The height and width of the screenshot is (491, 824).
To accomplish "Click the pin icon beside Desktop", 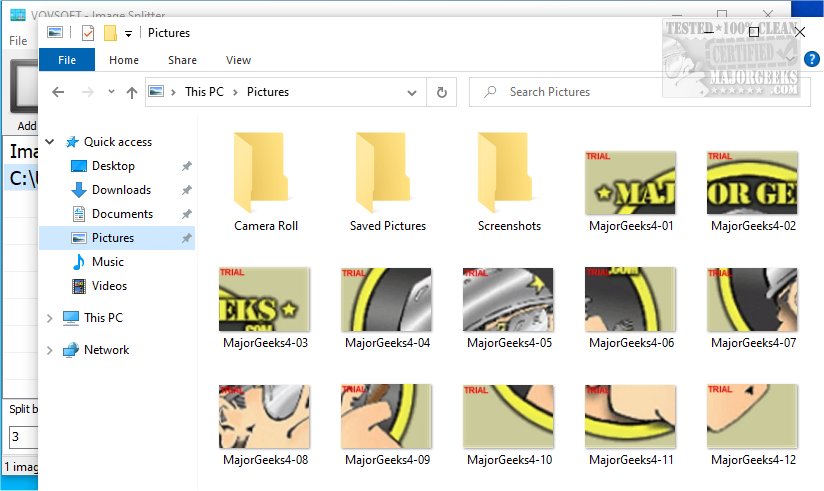I will tap(187, 166).
